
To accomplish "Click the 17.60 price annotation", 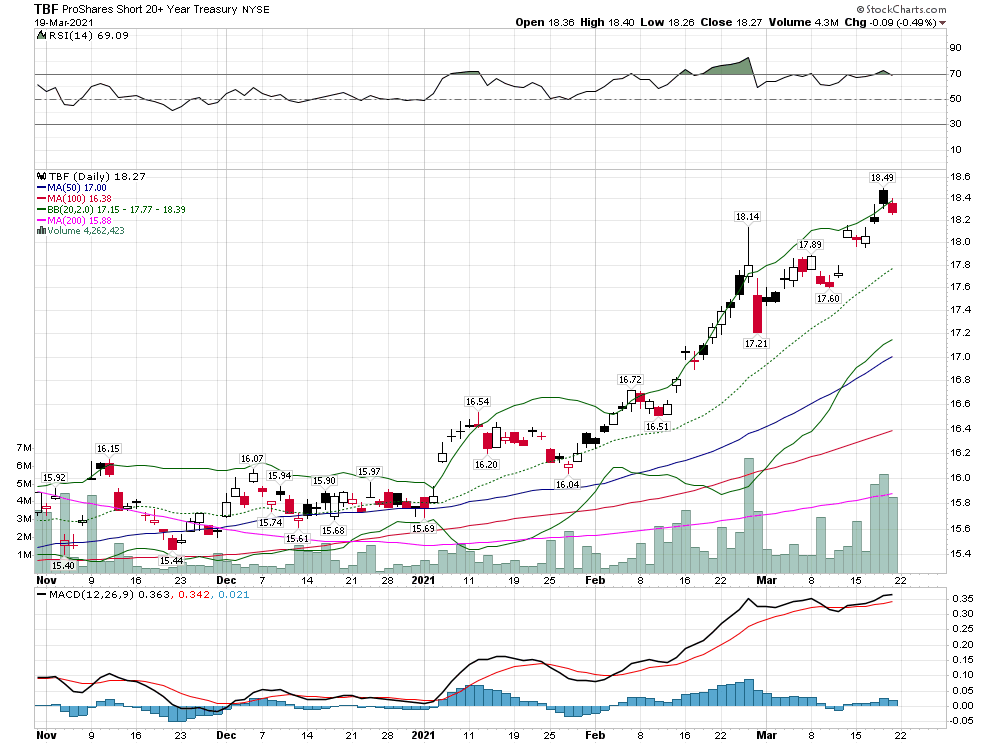I will 828,299.
